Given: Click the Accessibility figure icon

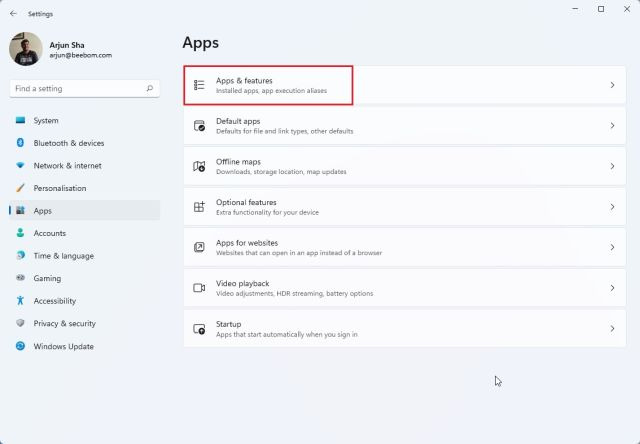Looking at the screenshot, I should click(x=20, y=300).
